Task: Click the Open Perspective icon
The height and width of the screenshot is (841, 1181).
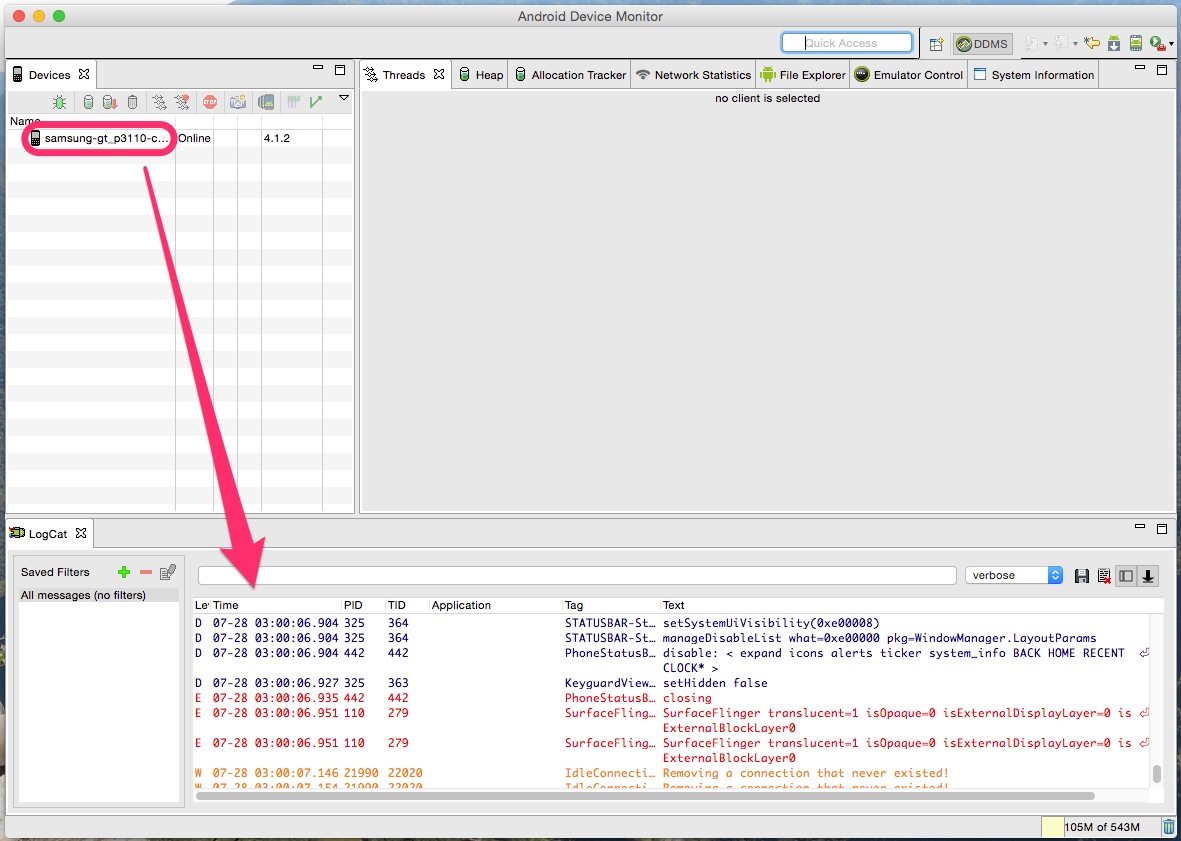Action: pos(935,44)
